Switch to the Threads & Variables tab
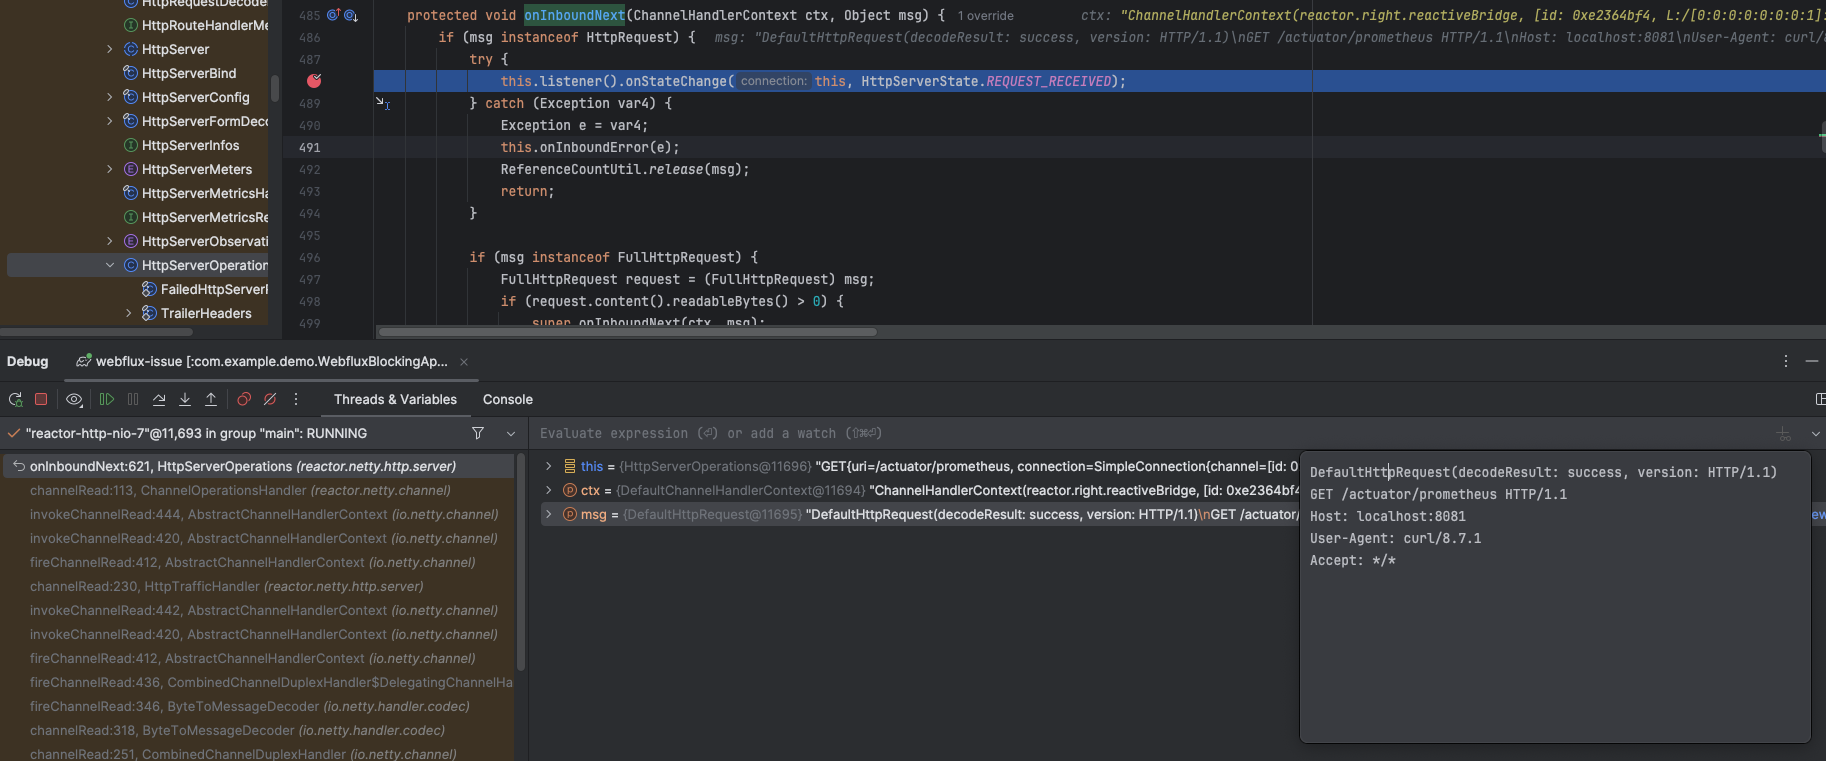Viewport: 1826px width, 761px height. coord(395,399)
